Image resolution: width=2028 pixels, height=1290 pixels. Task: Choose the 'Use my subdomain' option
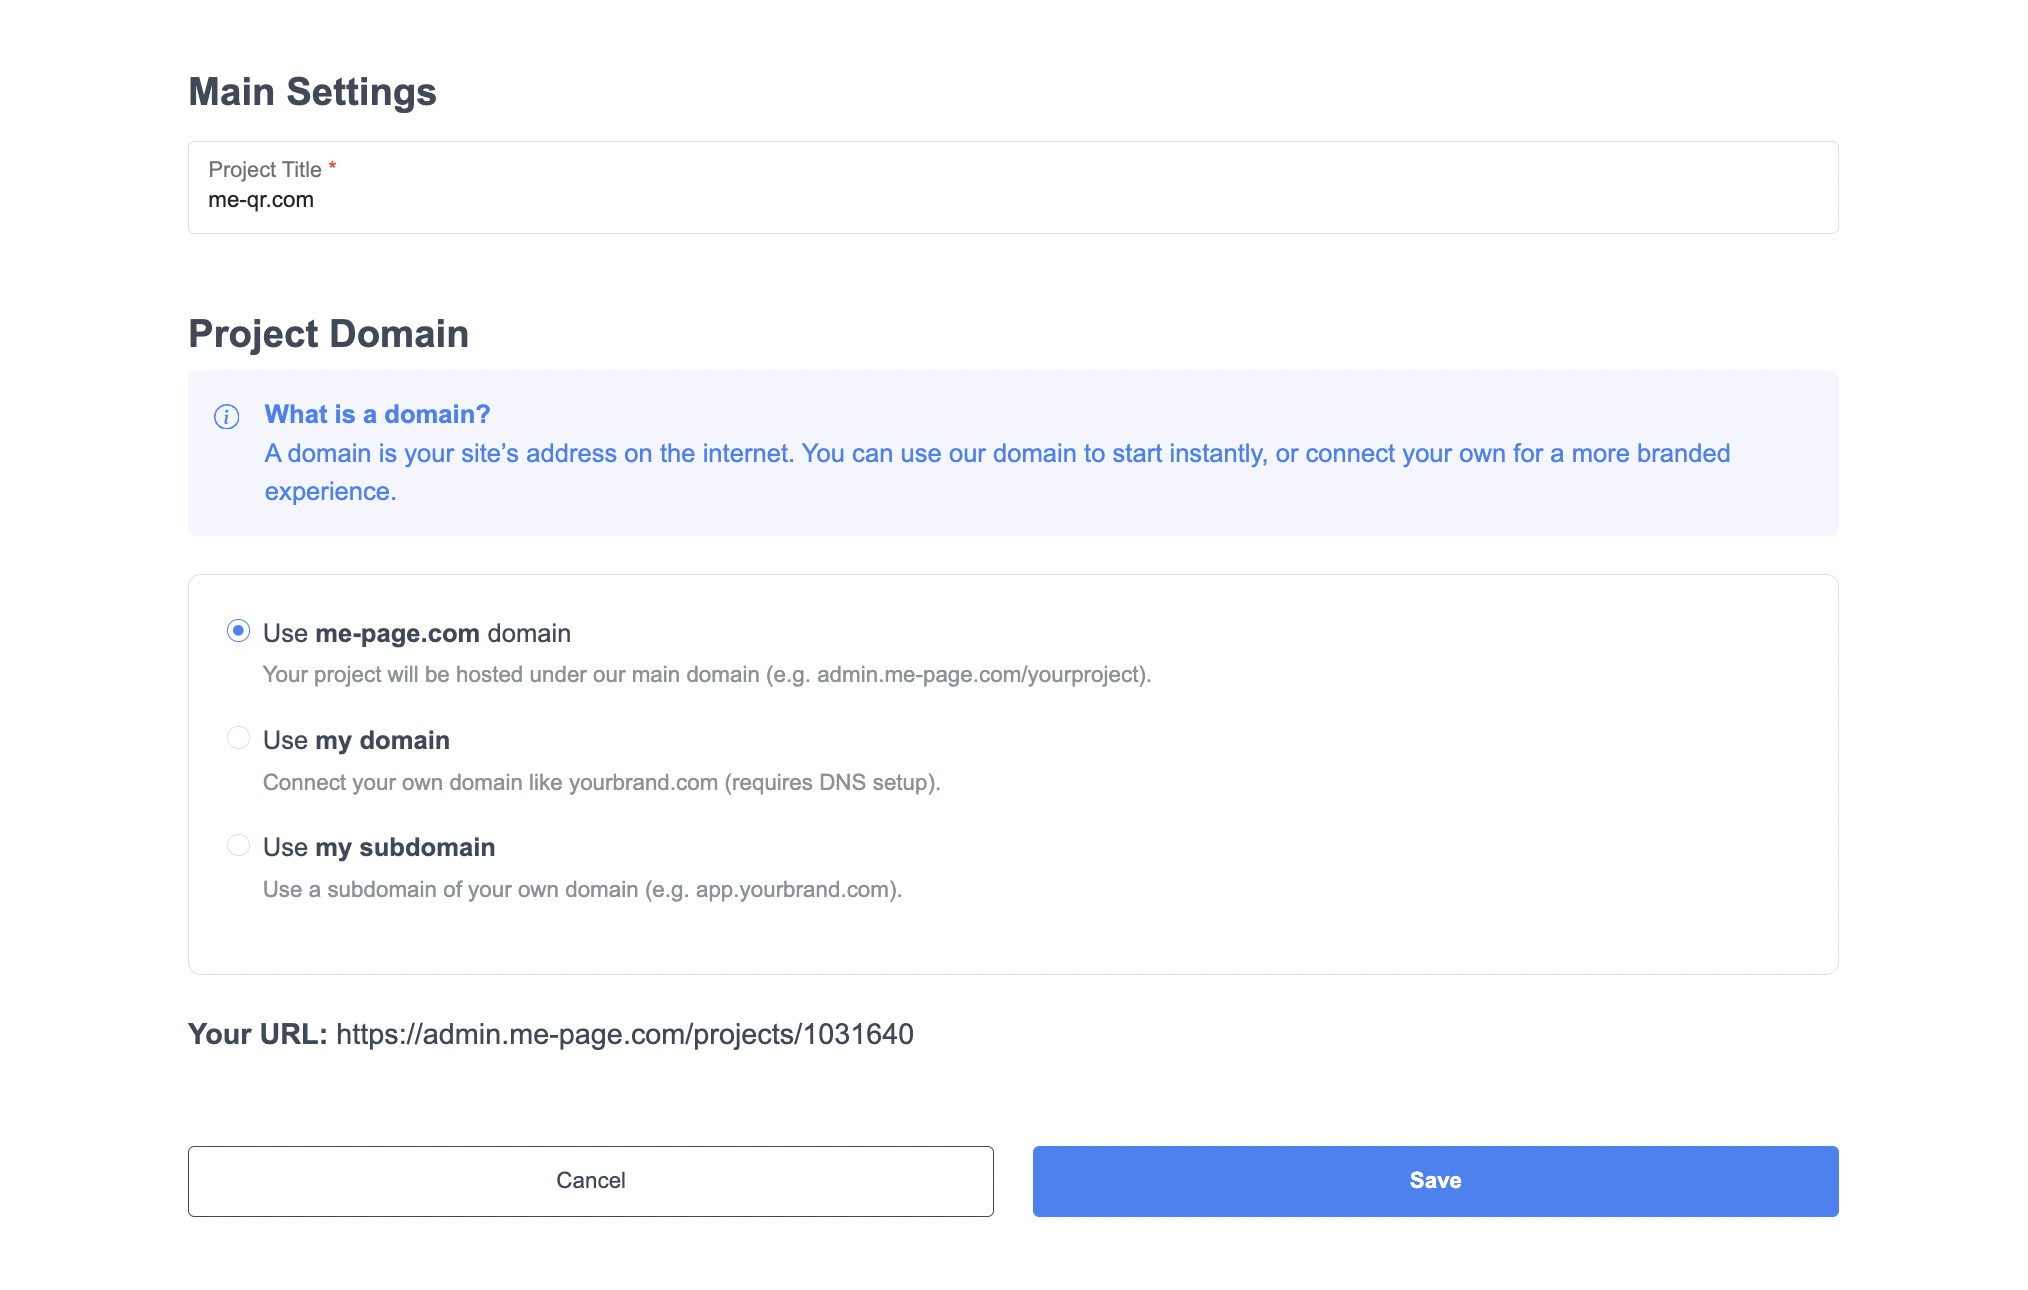(238, 844)
